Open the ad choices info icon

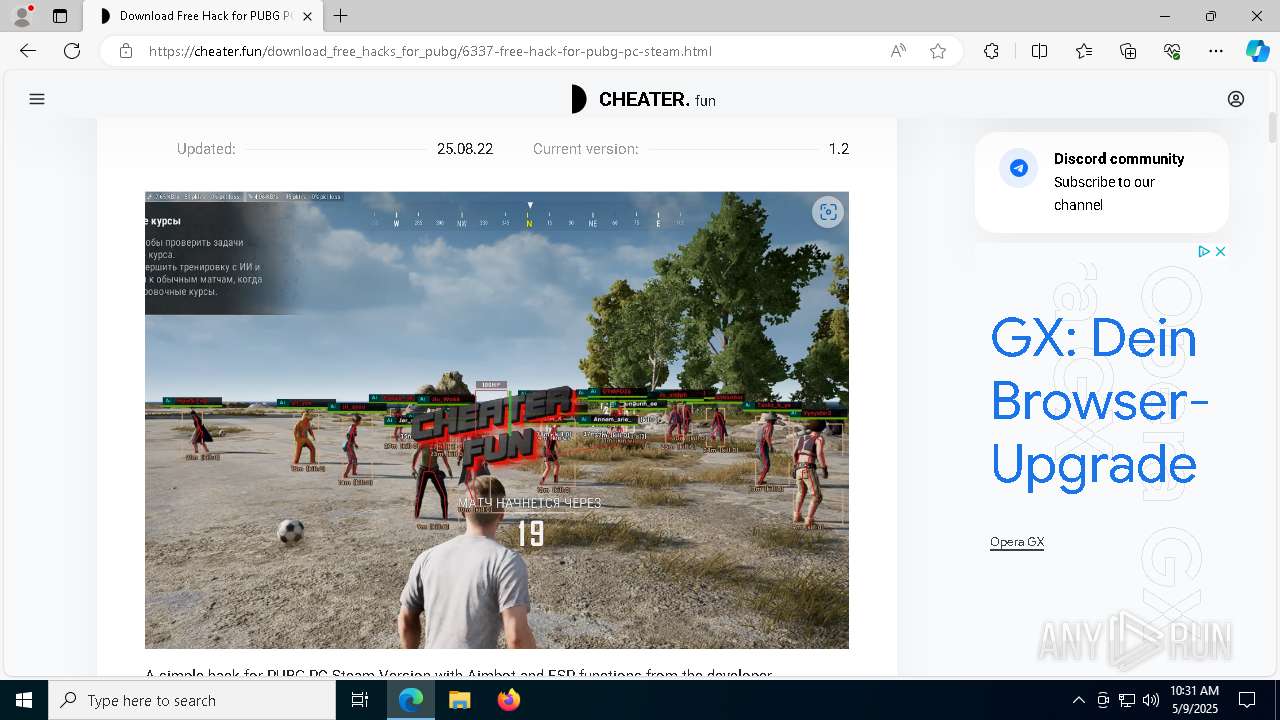[x=1204, y=251]
